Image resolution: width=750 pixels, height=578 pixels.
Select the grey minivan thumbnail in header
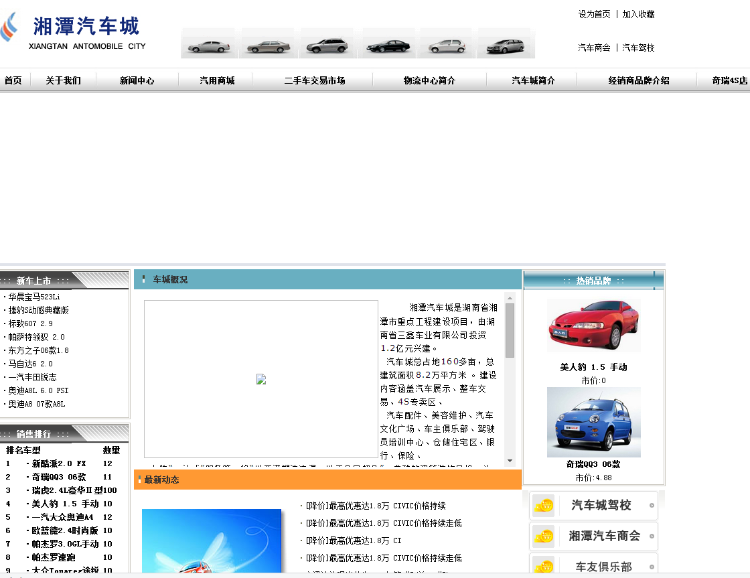coord(505,46)
